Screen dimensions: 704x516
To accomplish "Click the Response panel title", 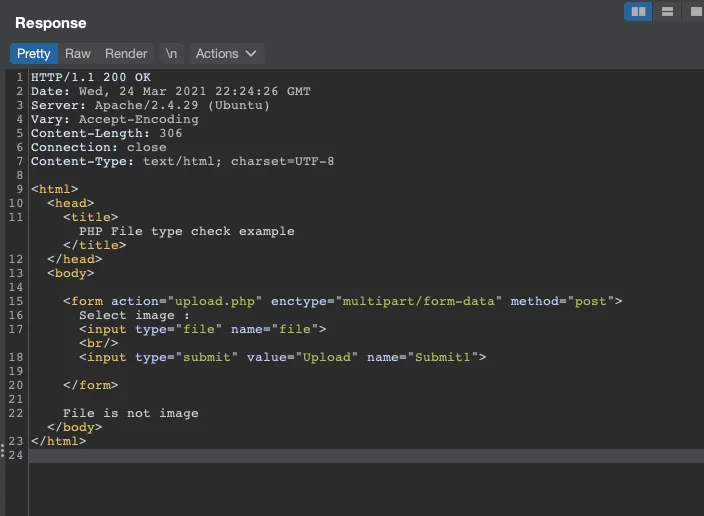I will 51,22.
